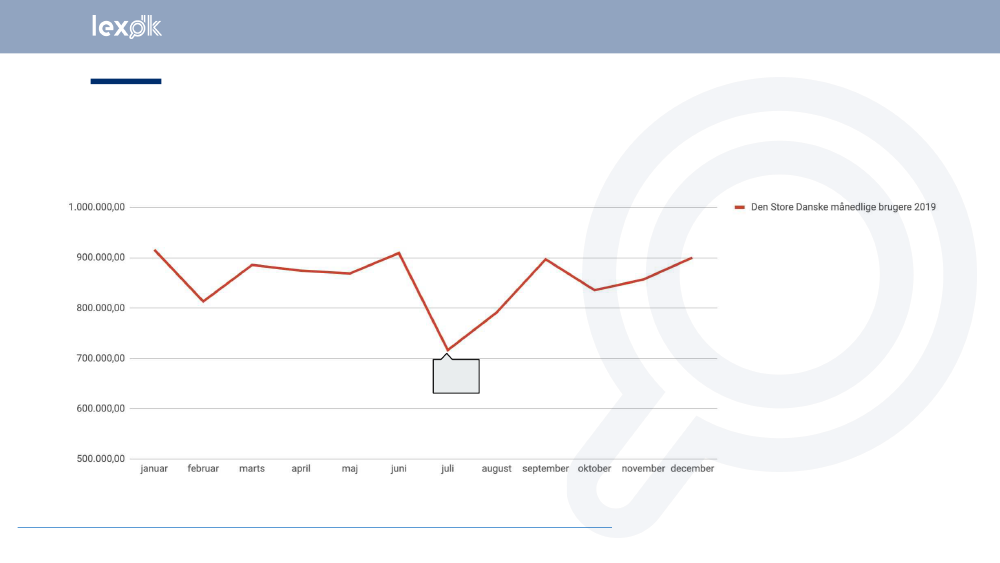Screen dimensions: 1000x563
Task: Click the line's lowest point at juli
Action: coord(447,350)
